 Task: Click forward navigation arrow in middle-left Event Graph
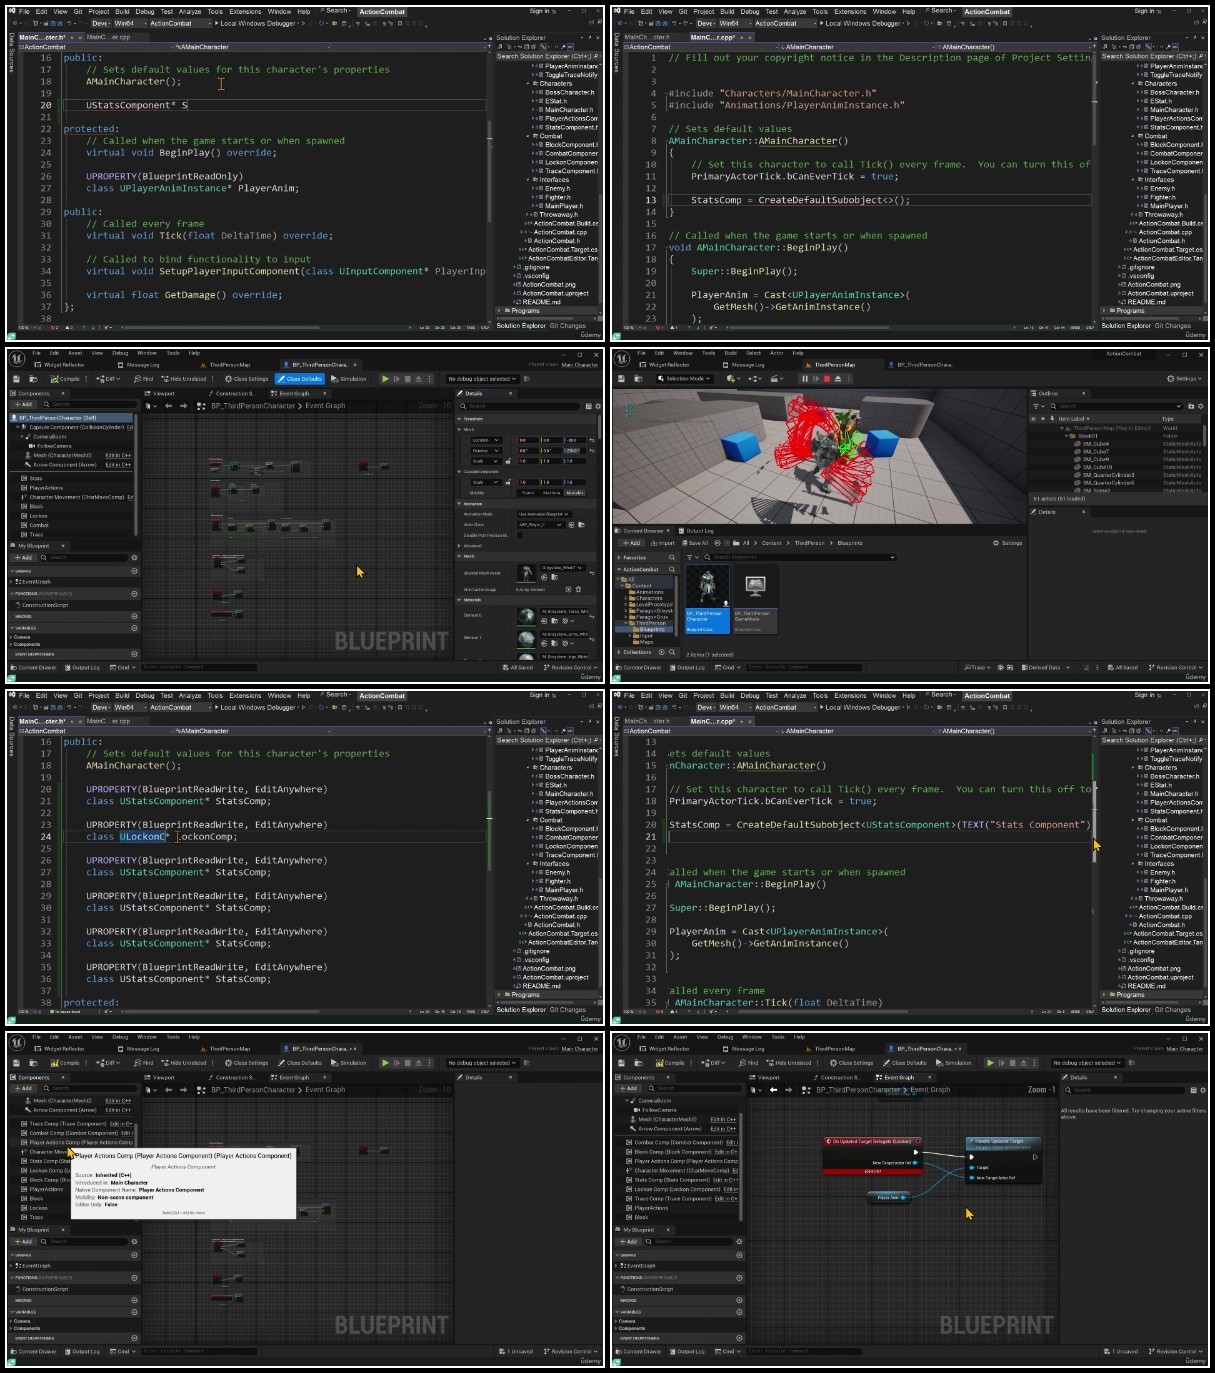click(x=183, y=406)
